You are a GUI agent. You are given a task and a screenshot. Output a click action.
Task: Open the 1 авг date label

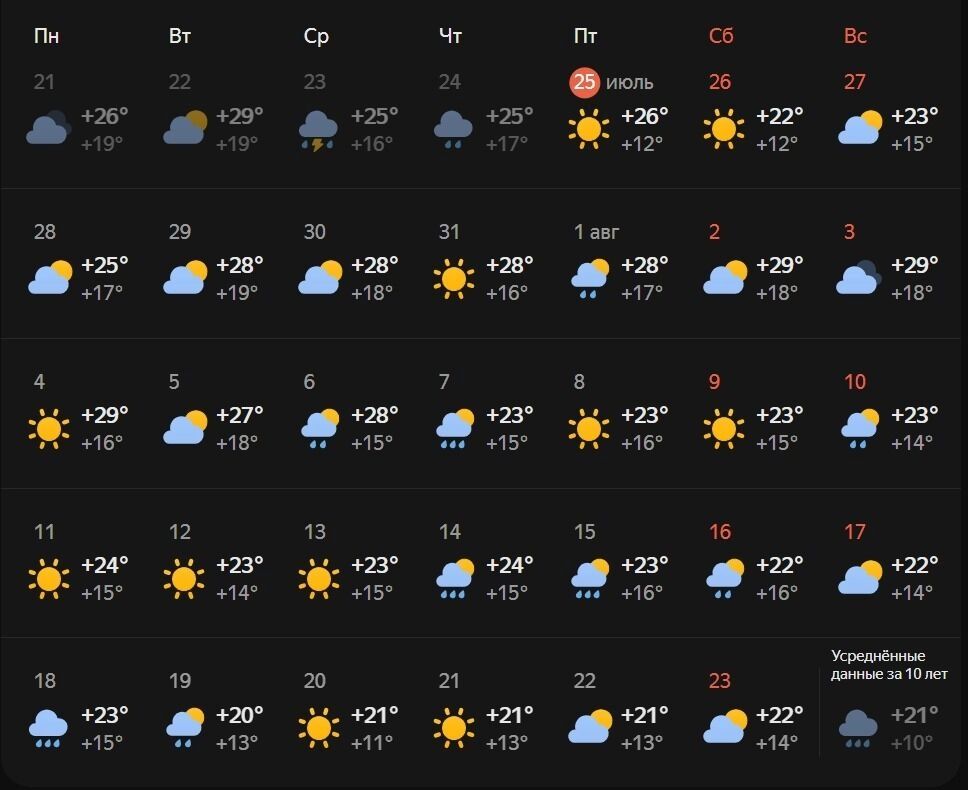tap(597, 232)
